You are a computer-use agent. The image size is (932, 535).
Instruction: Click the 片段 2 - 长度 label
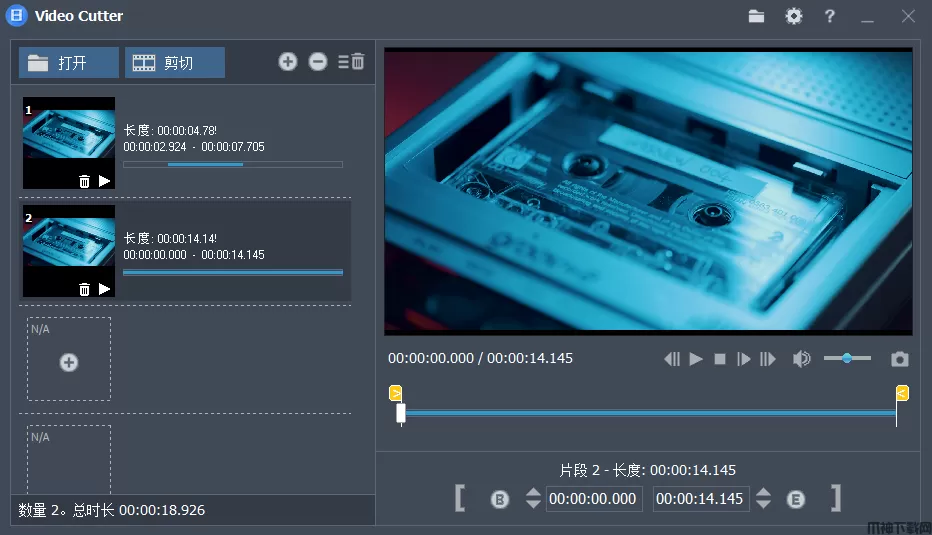tap(648, 470)
